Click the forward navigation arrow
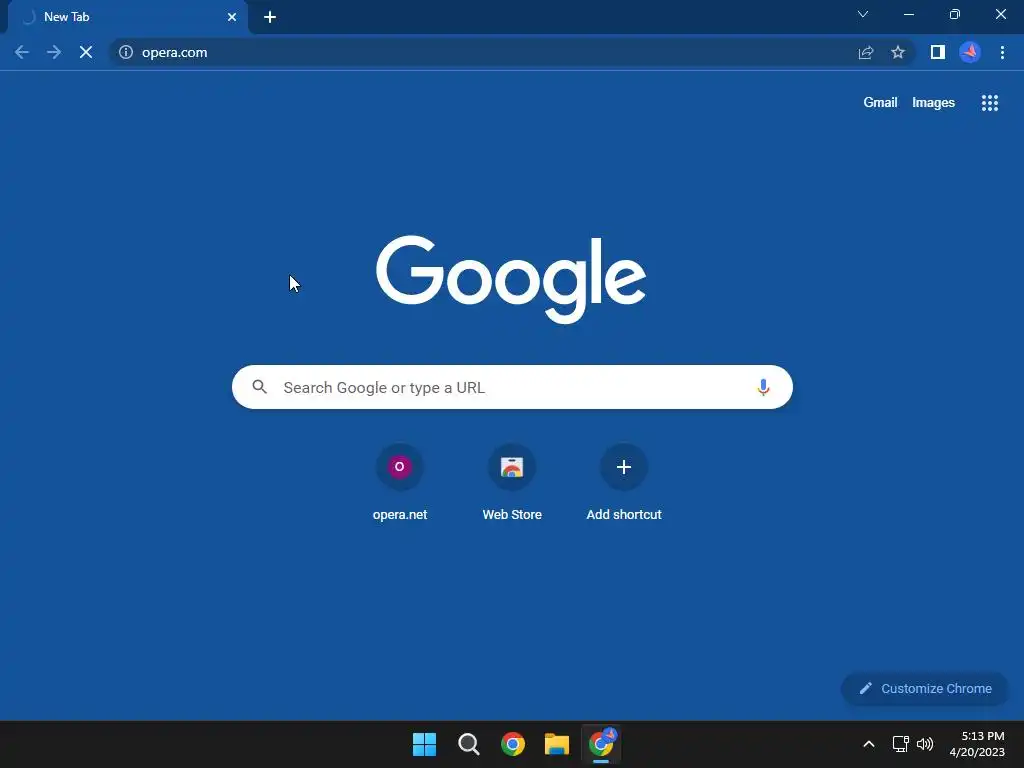 (54, 52)
